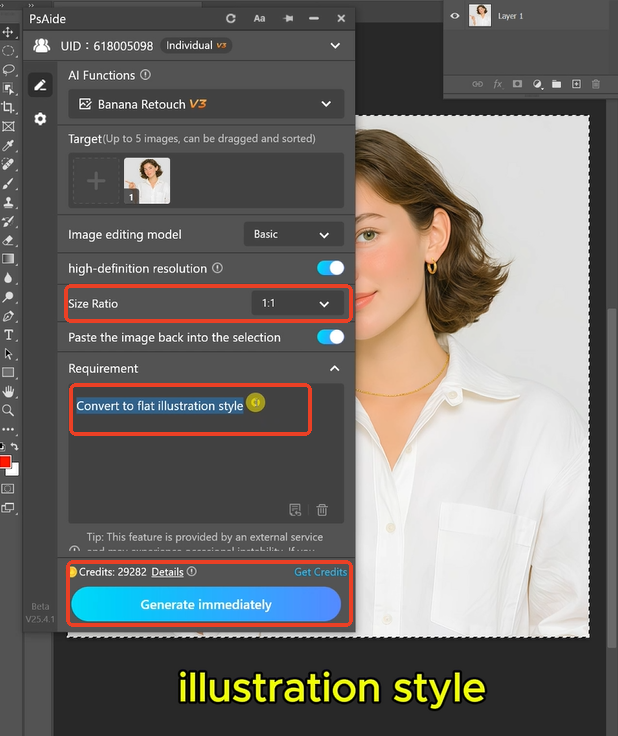618x736 pixels.
Task: Click the info icon next to Details
Action: (x=192, y=571)
